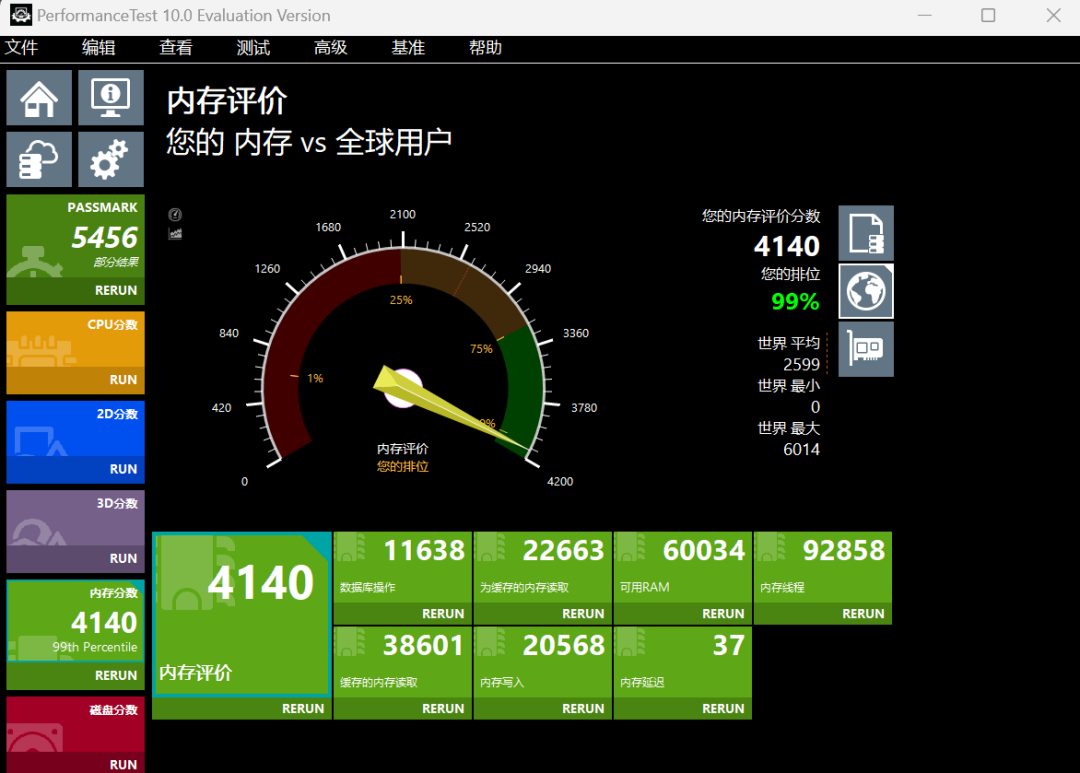1080x773 pixels.
Task: Rerun the 为缓存的内存读取 test
Action: pyautogui.click(x=583, y=614)
